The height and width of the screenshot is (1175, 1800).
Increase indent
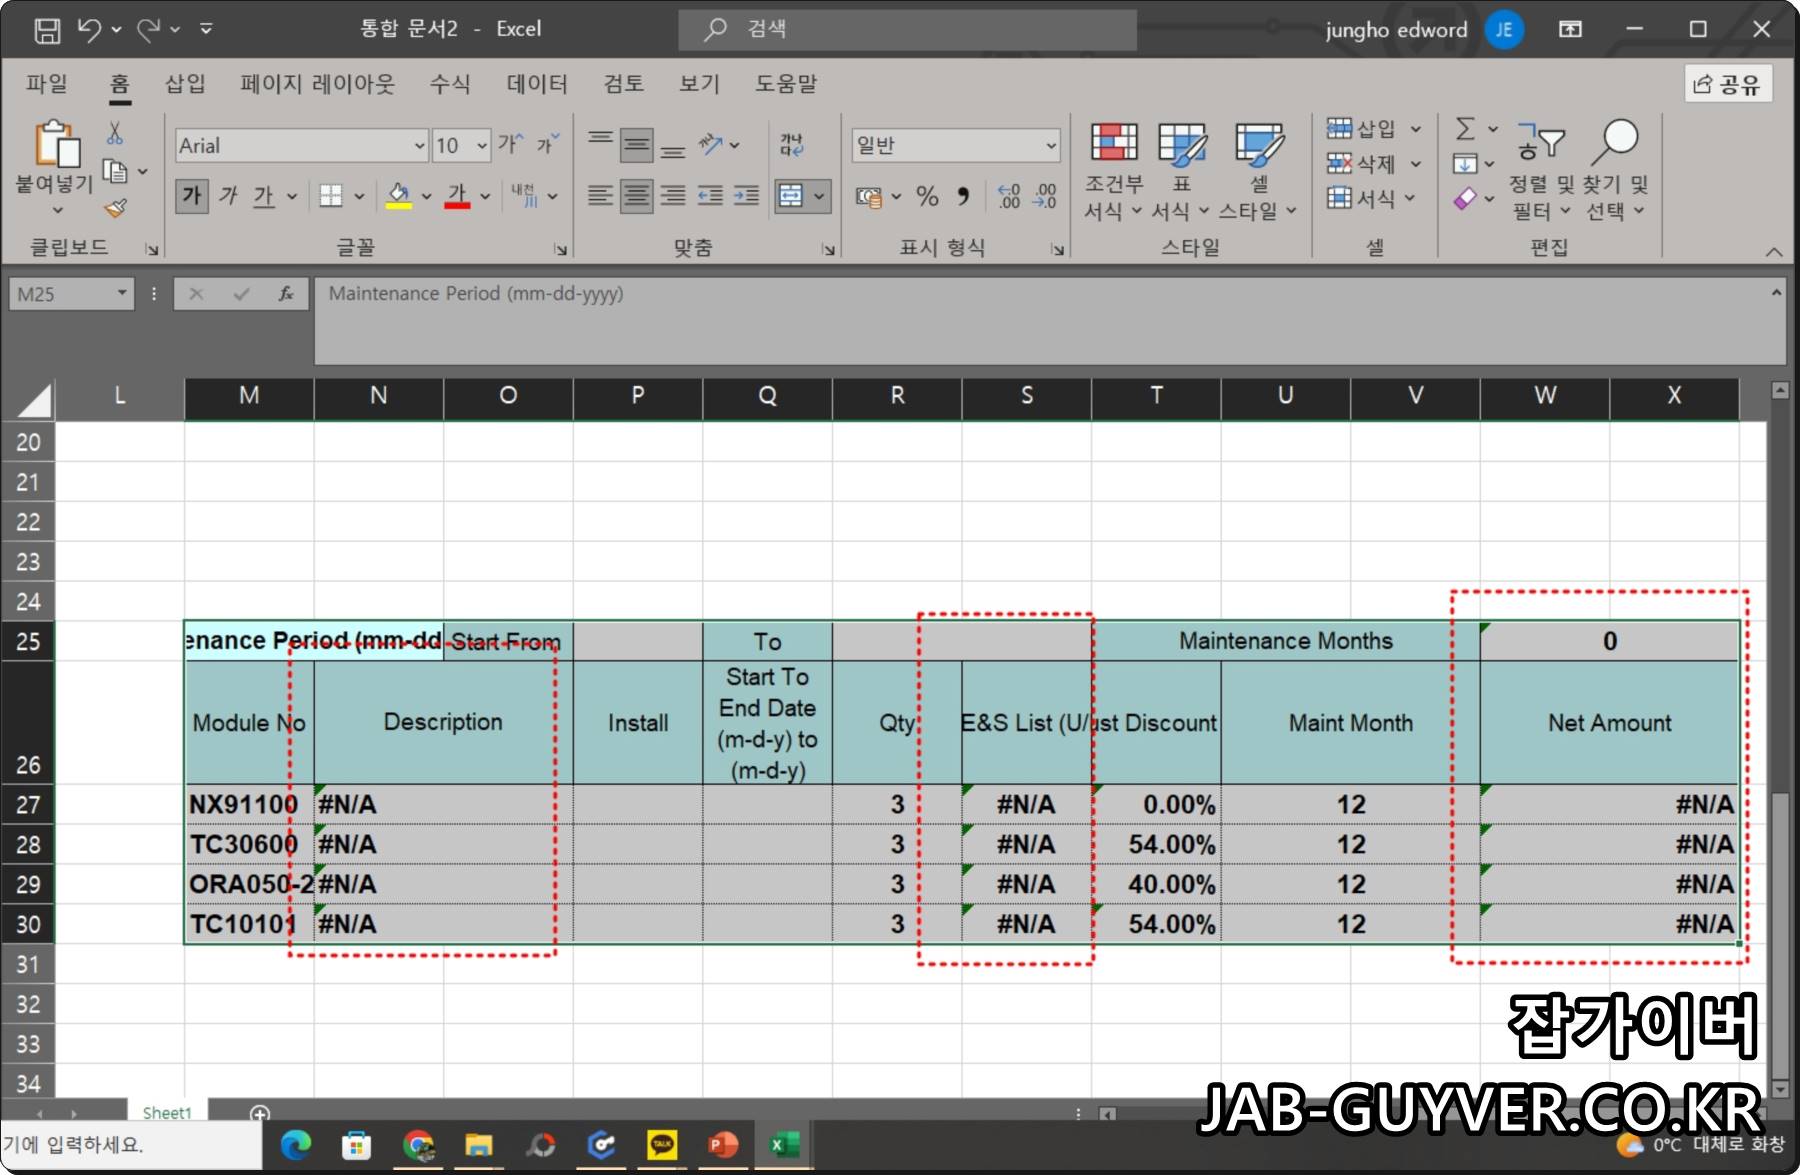[x=746, y=196]
